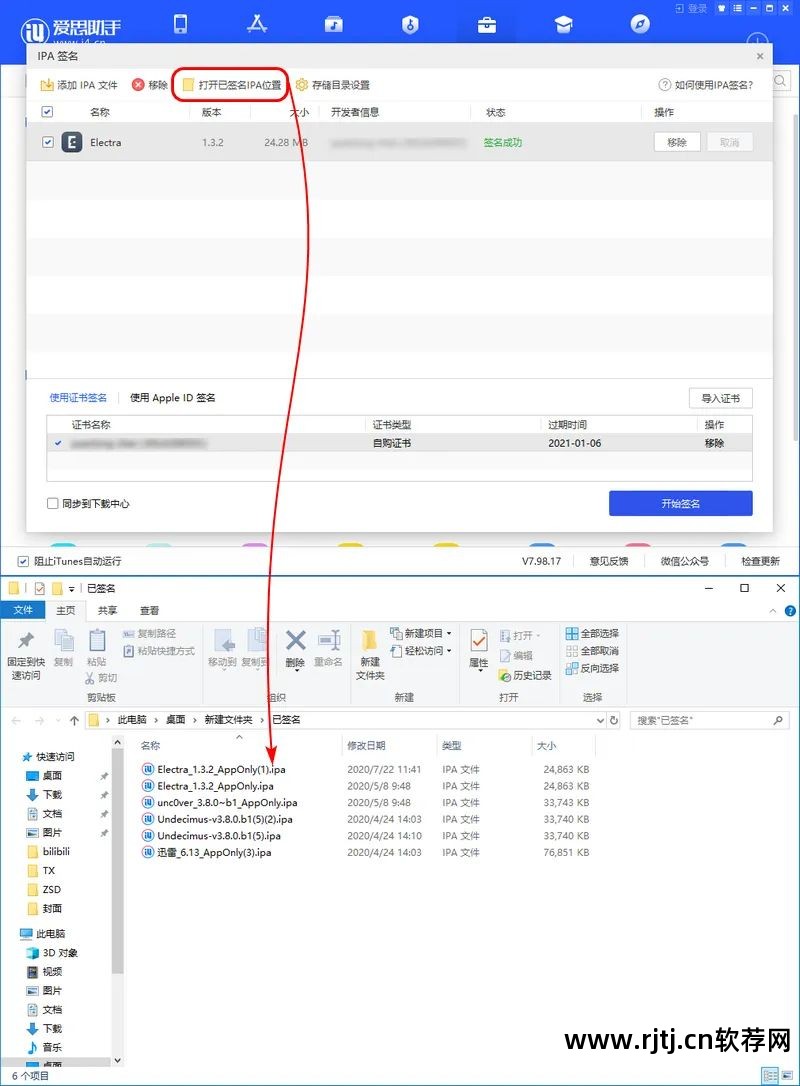
Task: Toggle 阻止iTunes自动运行 checkbox
Action: (23, 561)
